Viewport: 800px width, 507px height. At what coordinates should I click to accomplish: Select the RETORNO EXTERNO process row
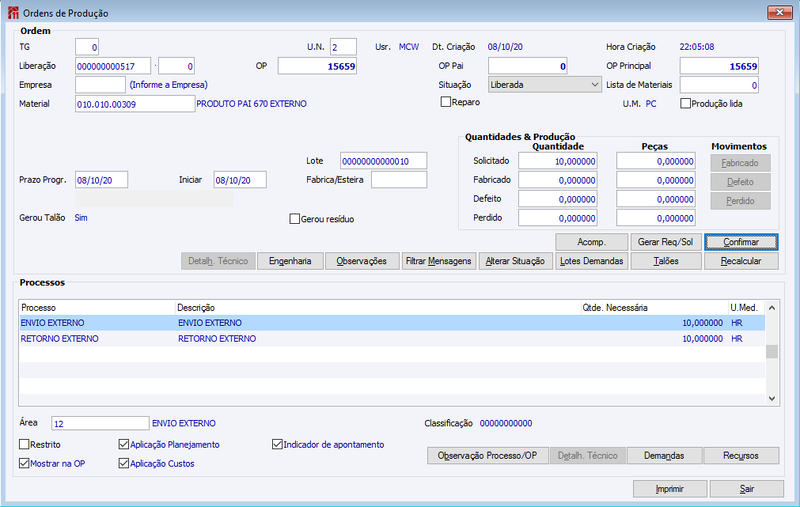(x=392, y=339)
